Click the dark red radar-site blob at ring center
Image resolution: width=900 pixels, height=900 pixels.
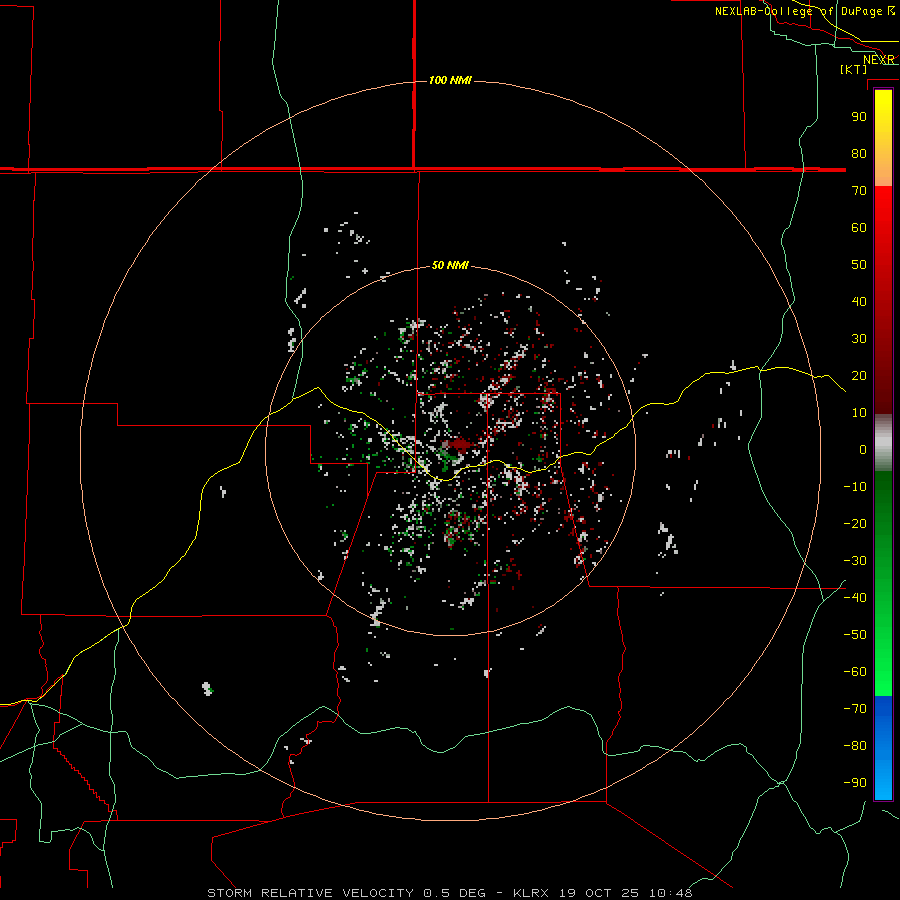click(459, 445)
